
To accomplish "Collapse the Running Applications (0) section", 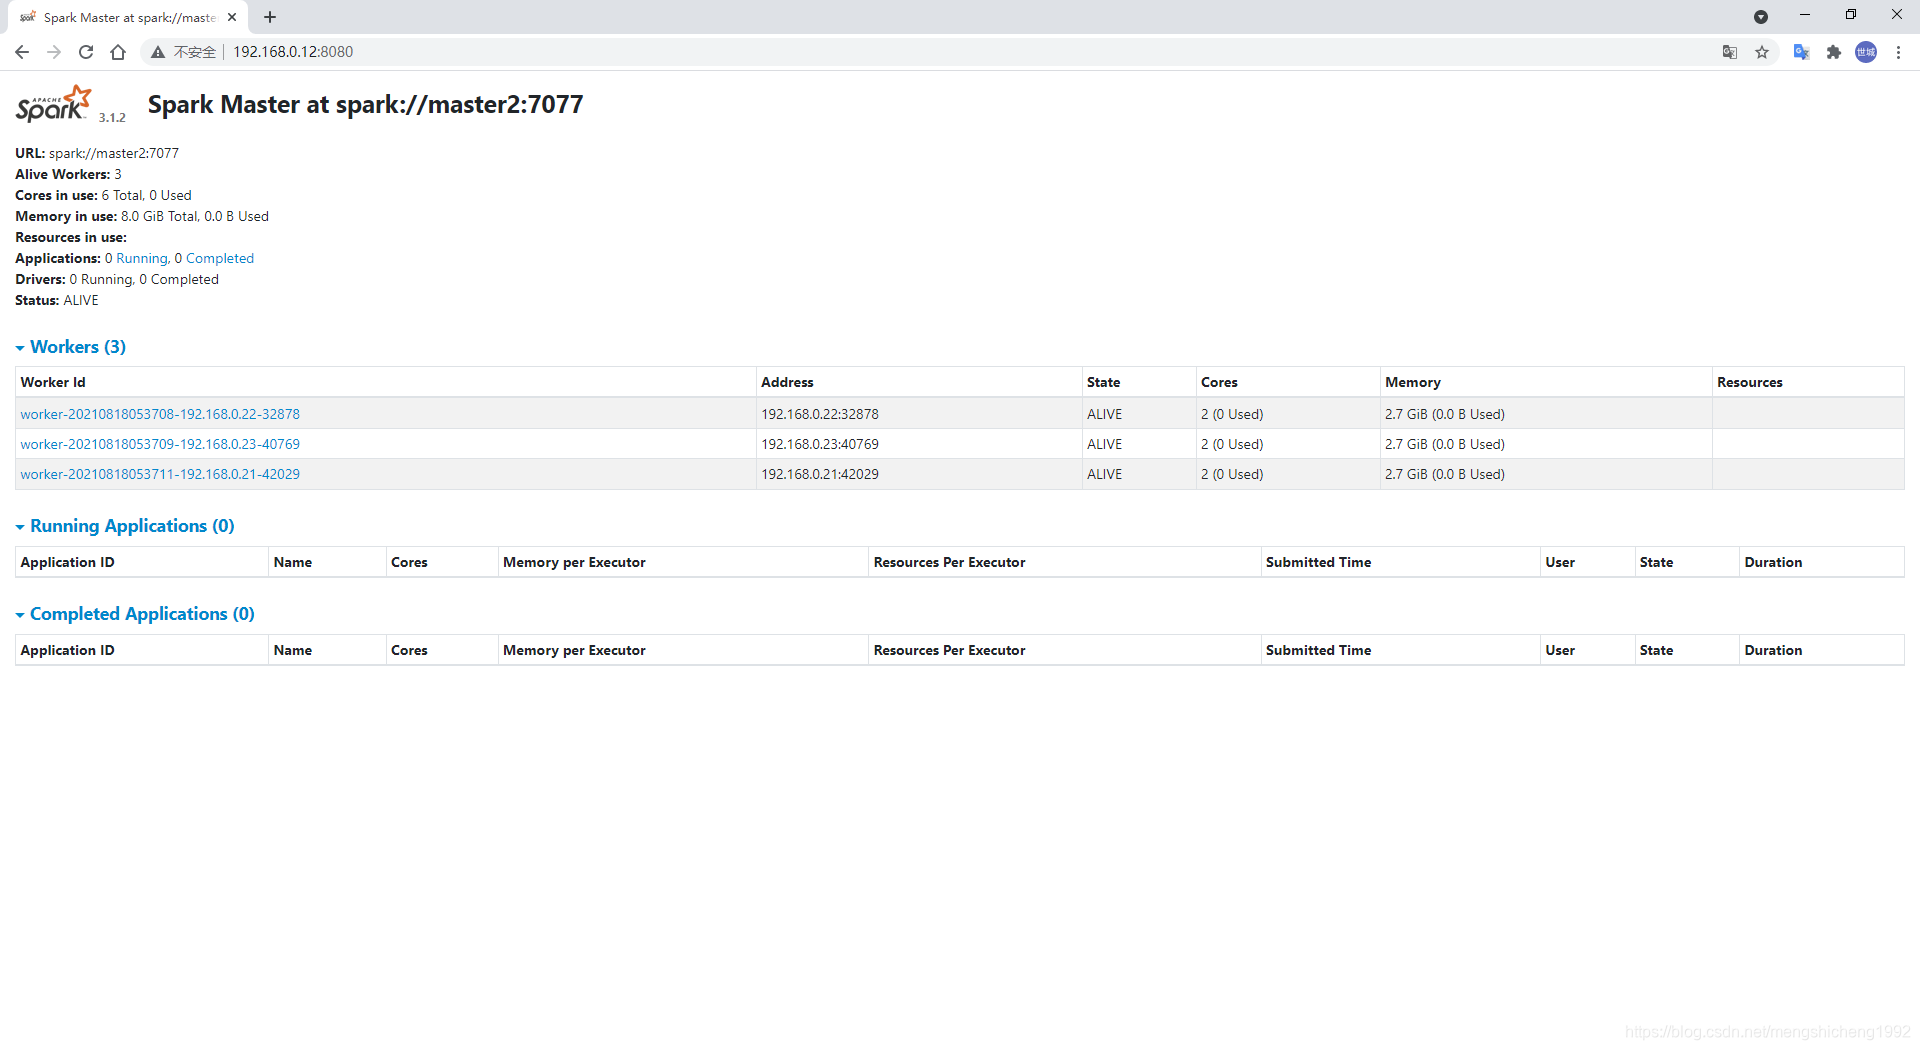I will tap(125, 526).
